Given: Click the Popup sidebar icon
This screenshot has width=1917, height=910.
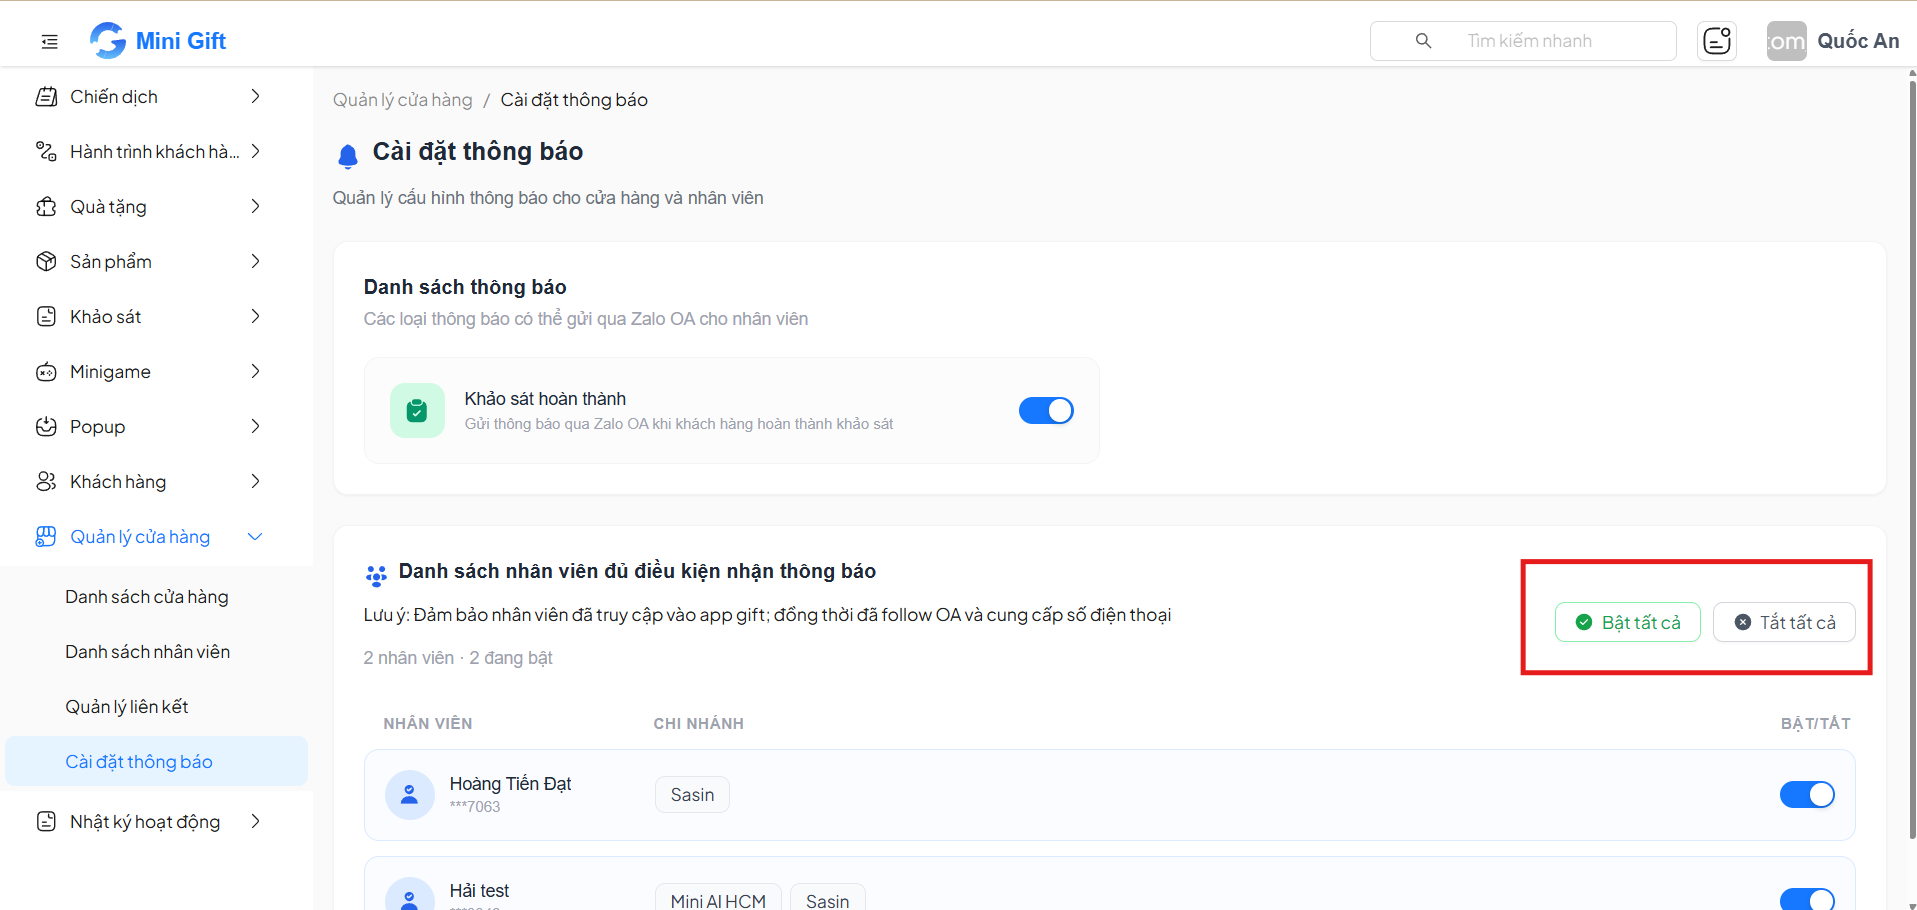Looking at the screenshot, I should 46,427.
